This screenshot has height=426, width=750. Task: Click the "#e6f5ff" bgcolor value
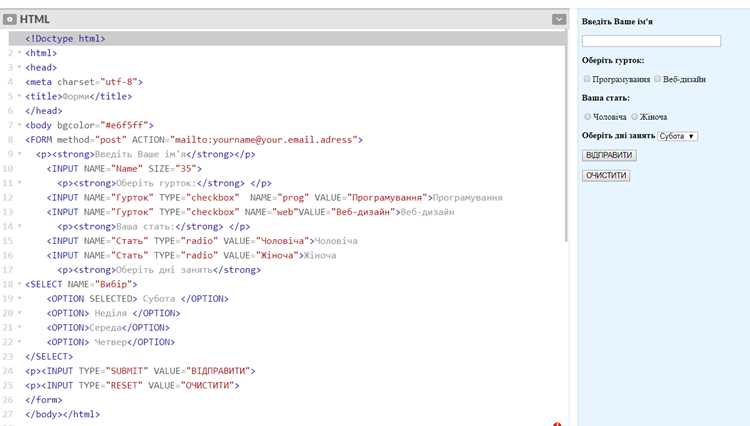pyautogui.click(x=124, y=125)
